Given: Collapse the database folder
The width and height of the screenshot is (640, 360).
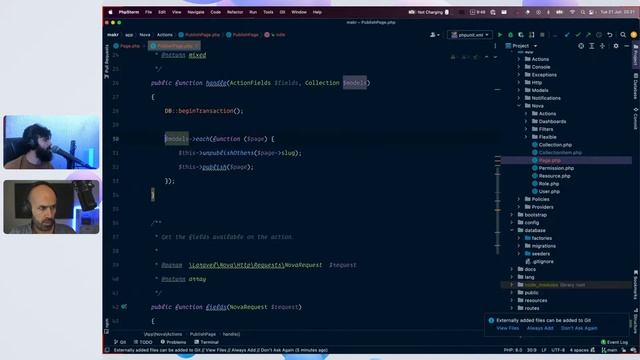Looking at the screenshot, I should click(x=512, y=230).
